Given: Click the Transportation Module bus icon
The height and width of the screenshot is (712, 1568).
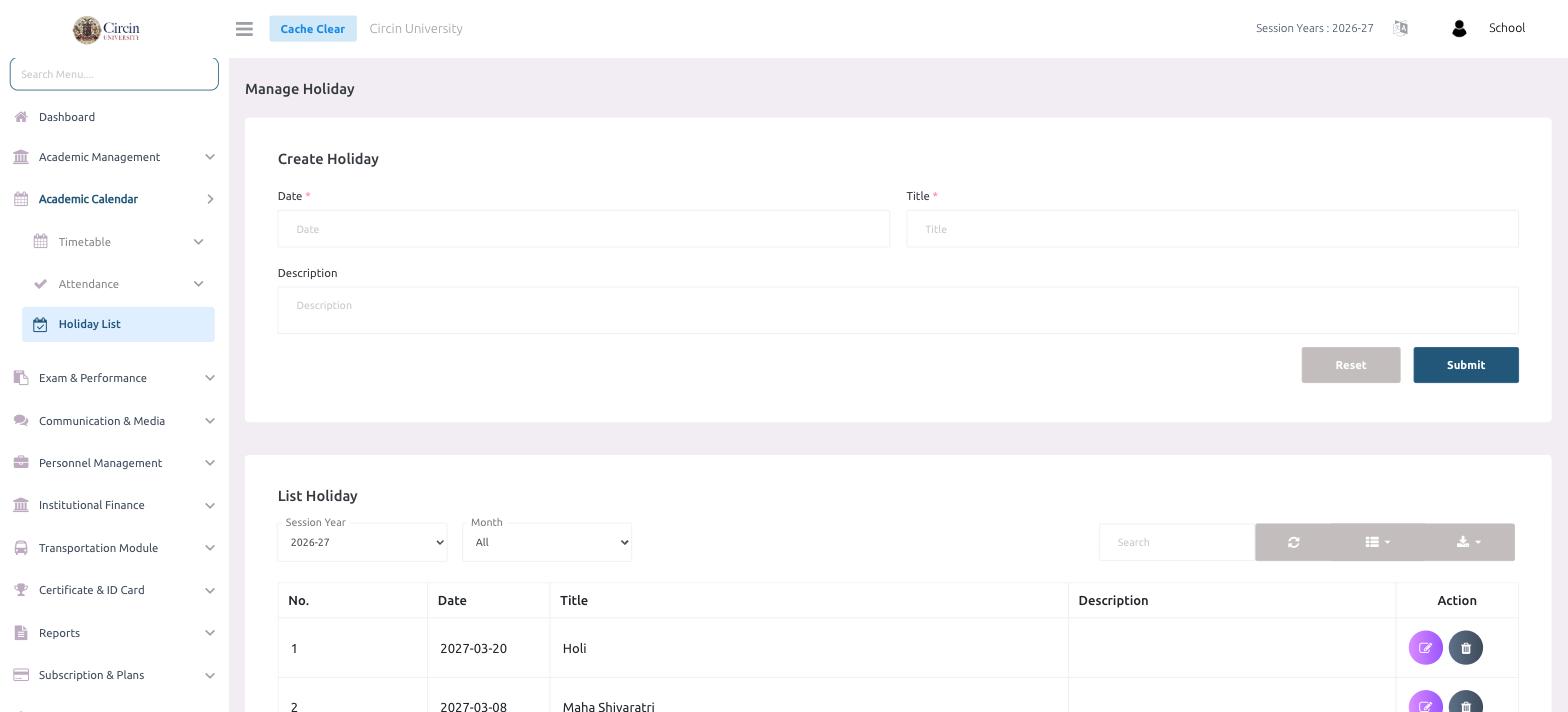Looking at the screenshot, I should [x=21, y=548].
